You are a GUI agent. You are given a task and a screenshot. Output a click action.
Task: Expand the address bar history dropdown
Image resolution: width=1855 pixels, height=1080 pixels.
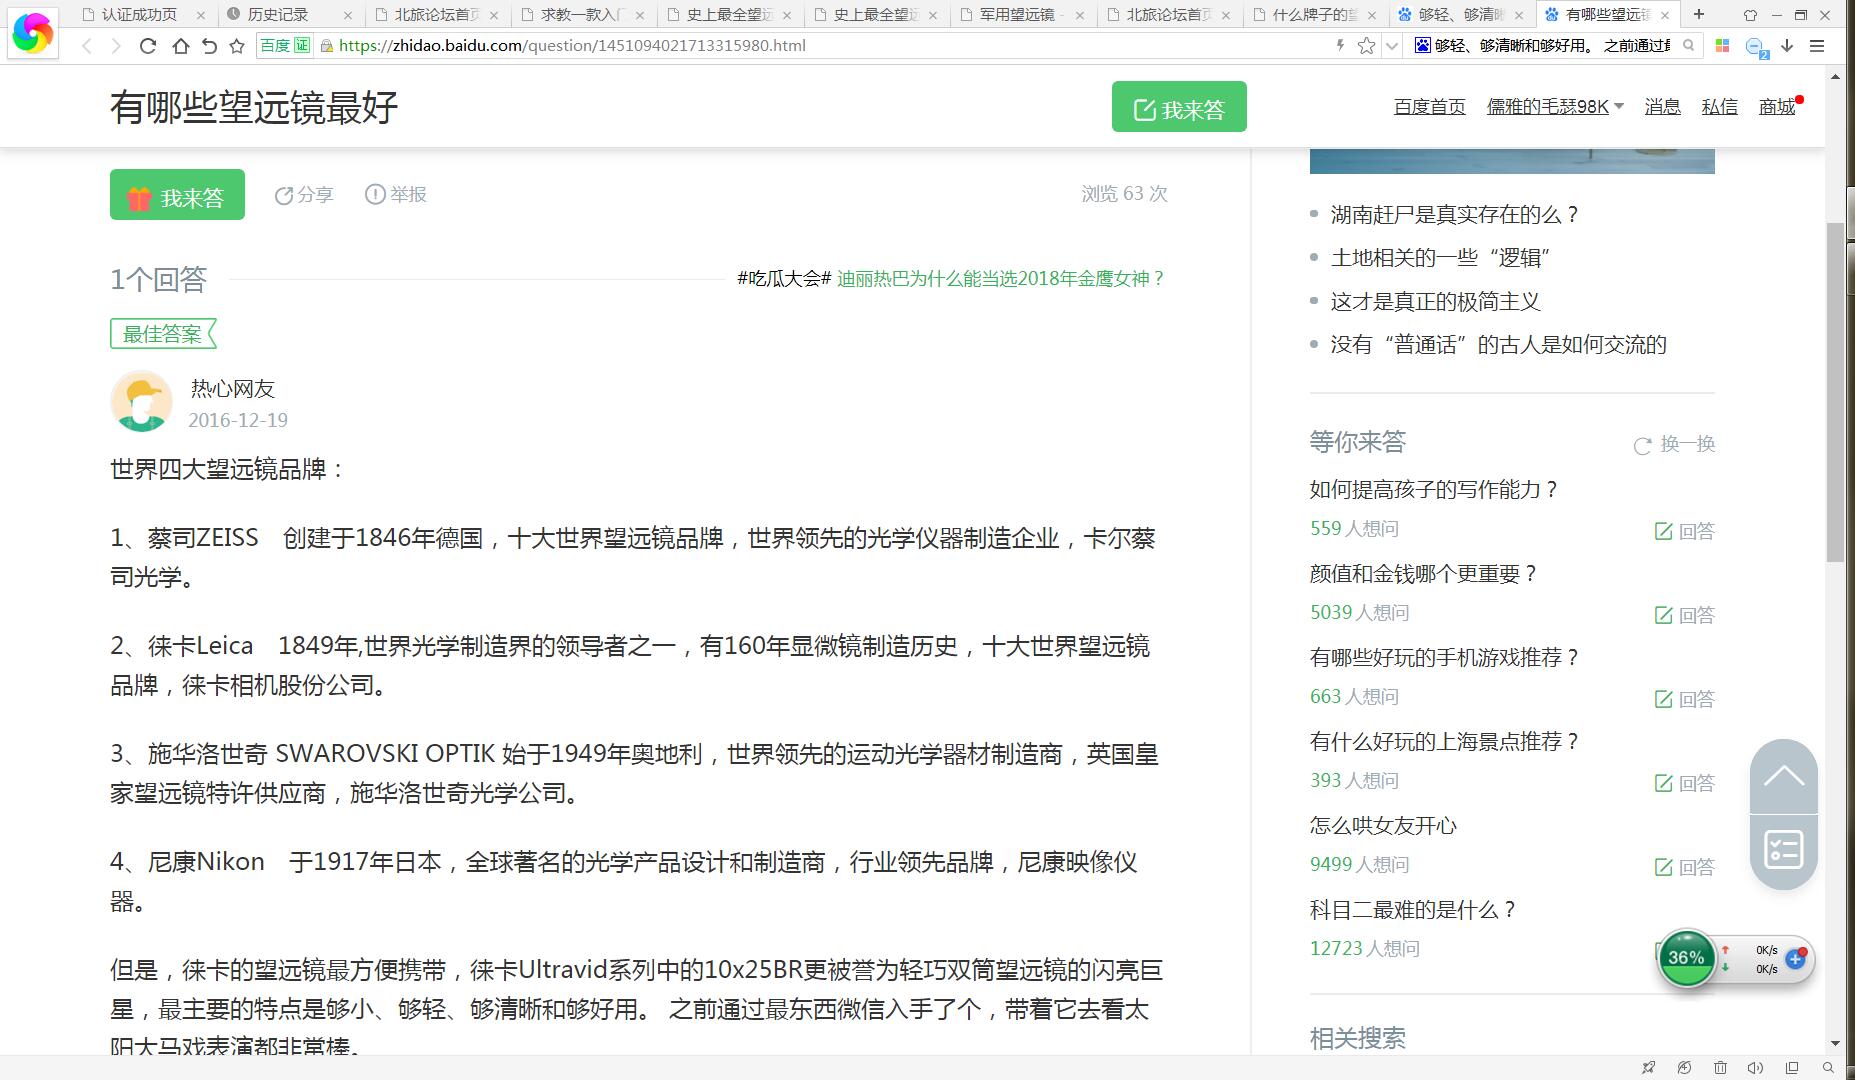(1391, 46)
